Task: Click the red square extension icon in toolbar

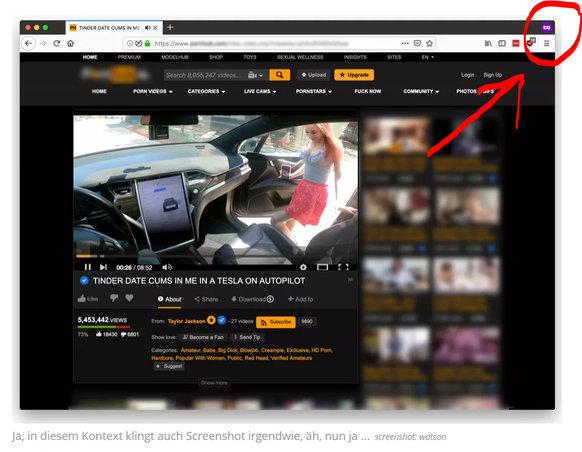Action: click(516, 43)
